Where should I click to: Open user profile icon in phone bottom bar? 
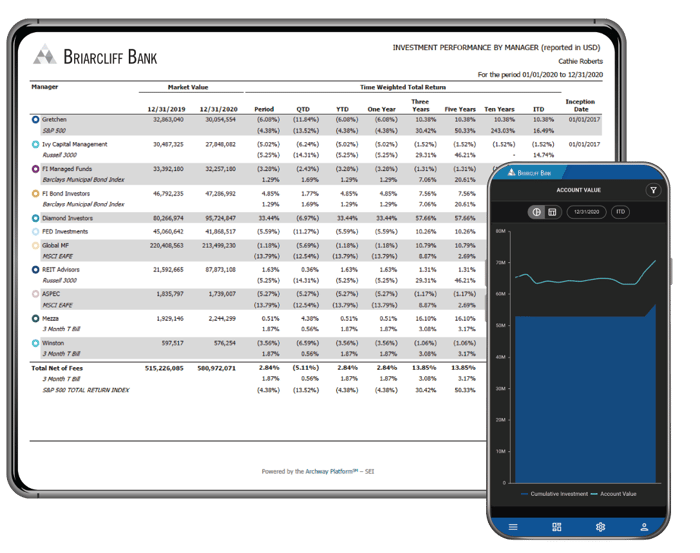tap(644, 527)
